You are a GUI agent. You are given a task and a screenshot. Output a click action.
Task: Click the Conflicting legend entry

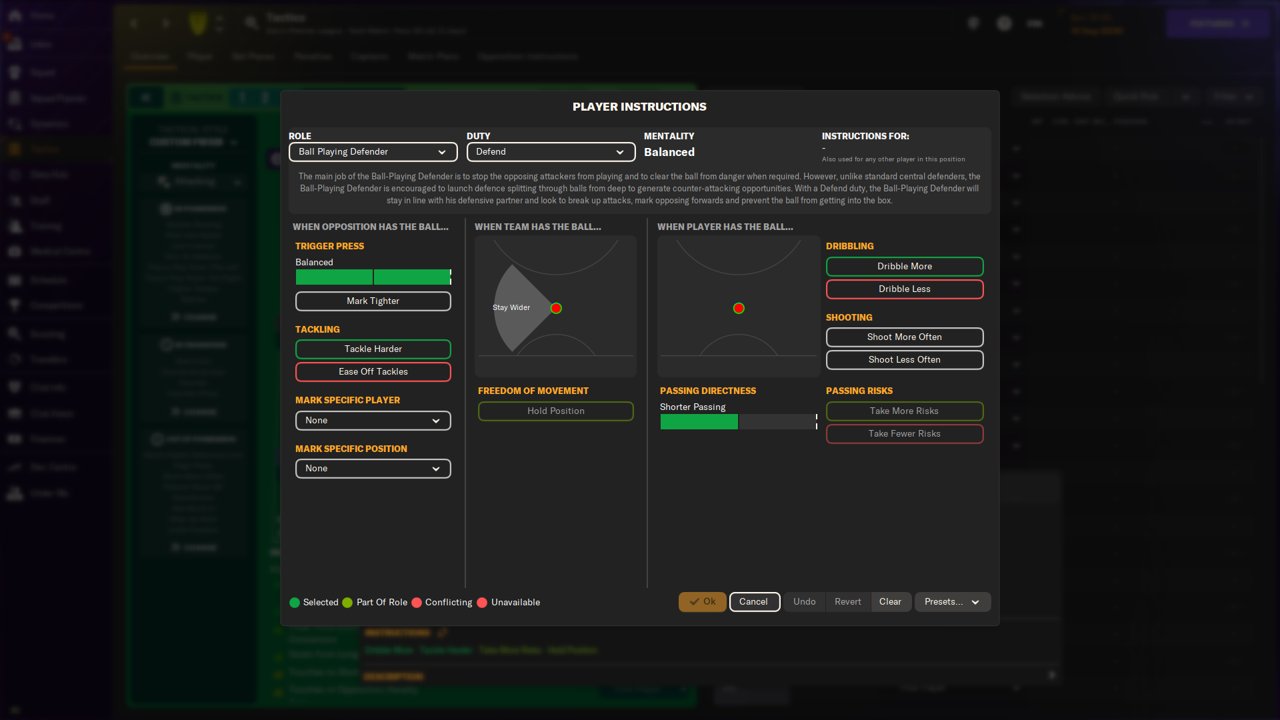coord(442,603)
